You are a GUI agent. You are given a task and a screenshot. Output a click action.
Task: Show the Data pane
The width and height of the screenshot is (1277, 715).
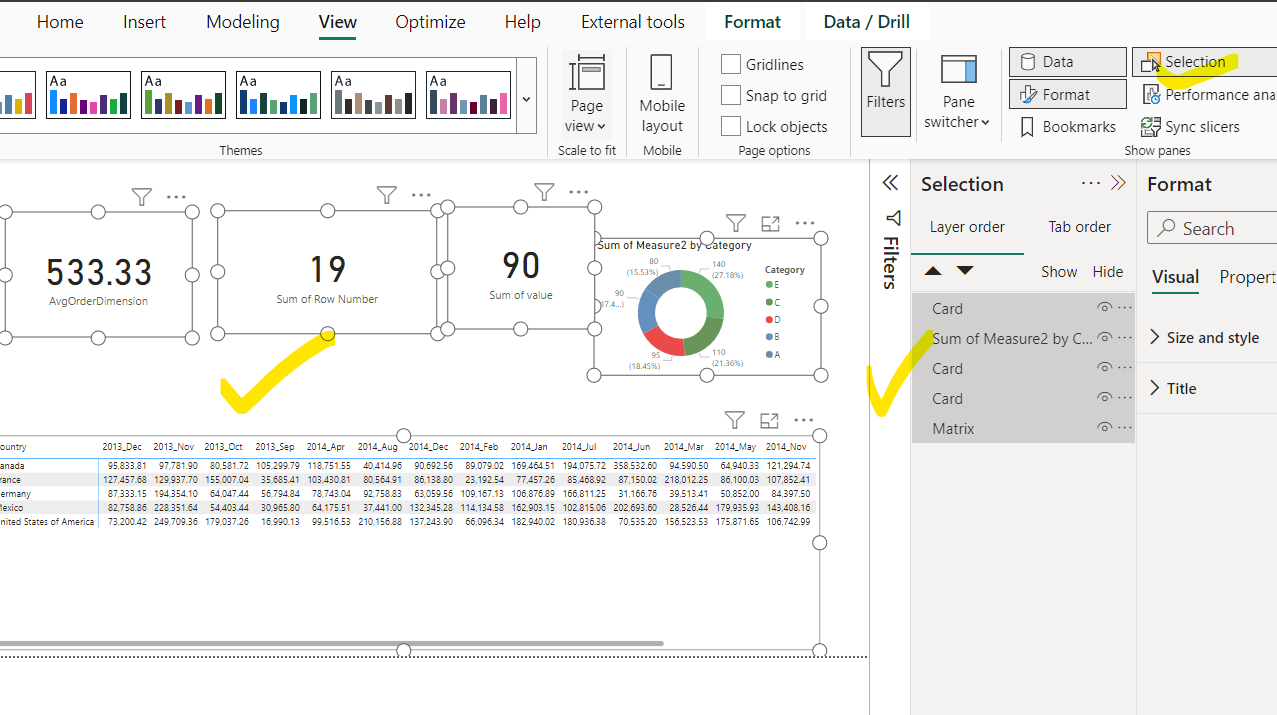(1067, 62)
